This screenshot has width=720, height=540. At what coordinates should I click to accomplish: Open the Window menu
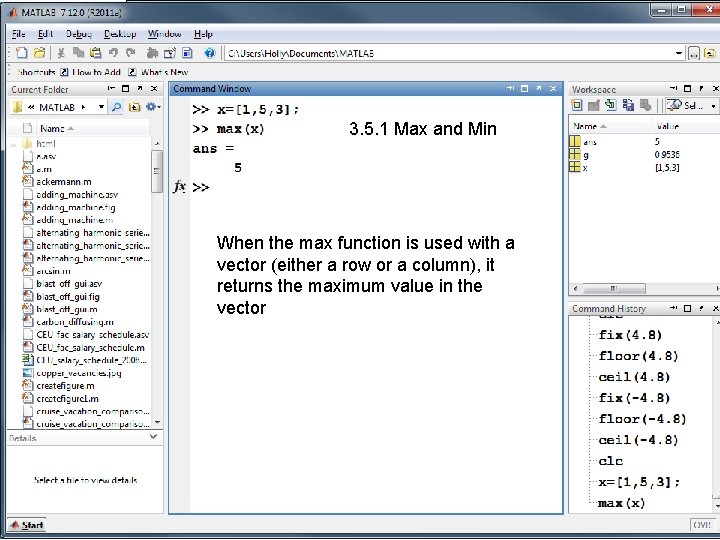coord(164,34)
